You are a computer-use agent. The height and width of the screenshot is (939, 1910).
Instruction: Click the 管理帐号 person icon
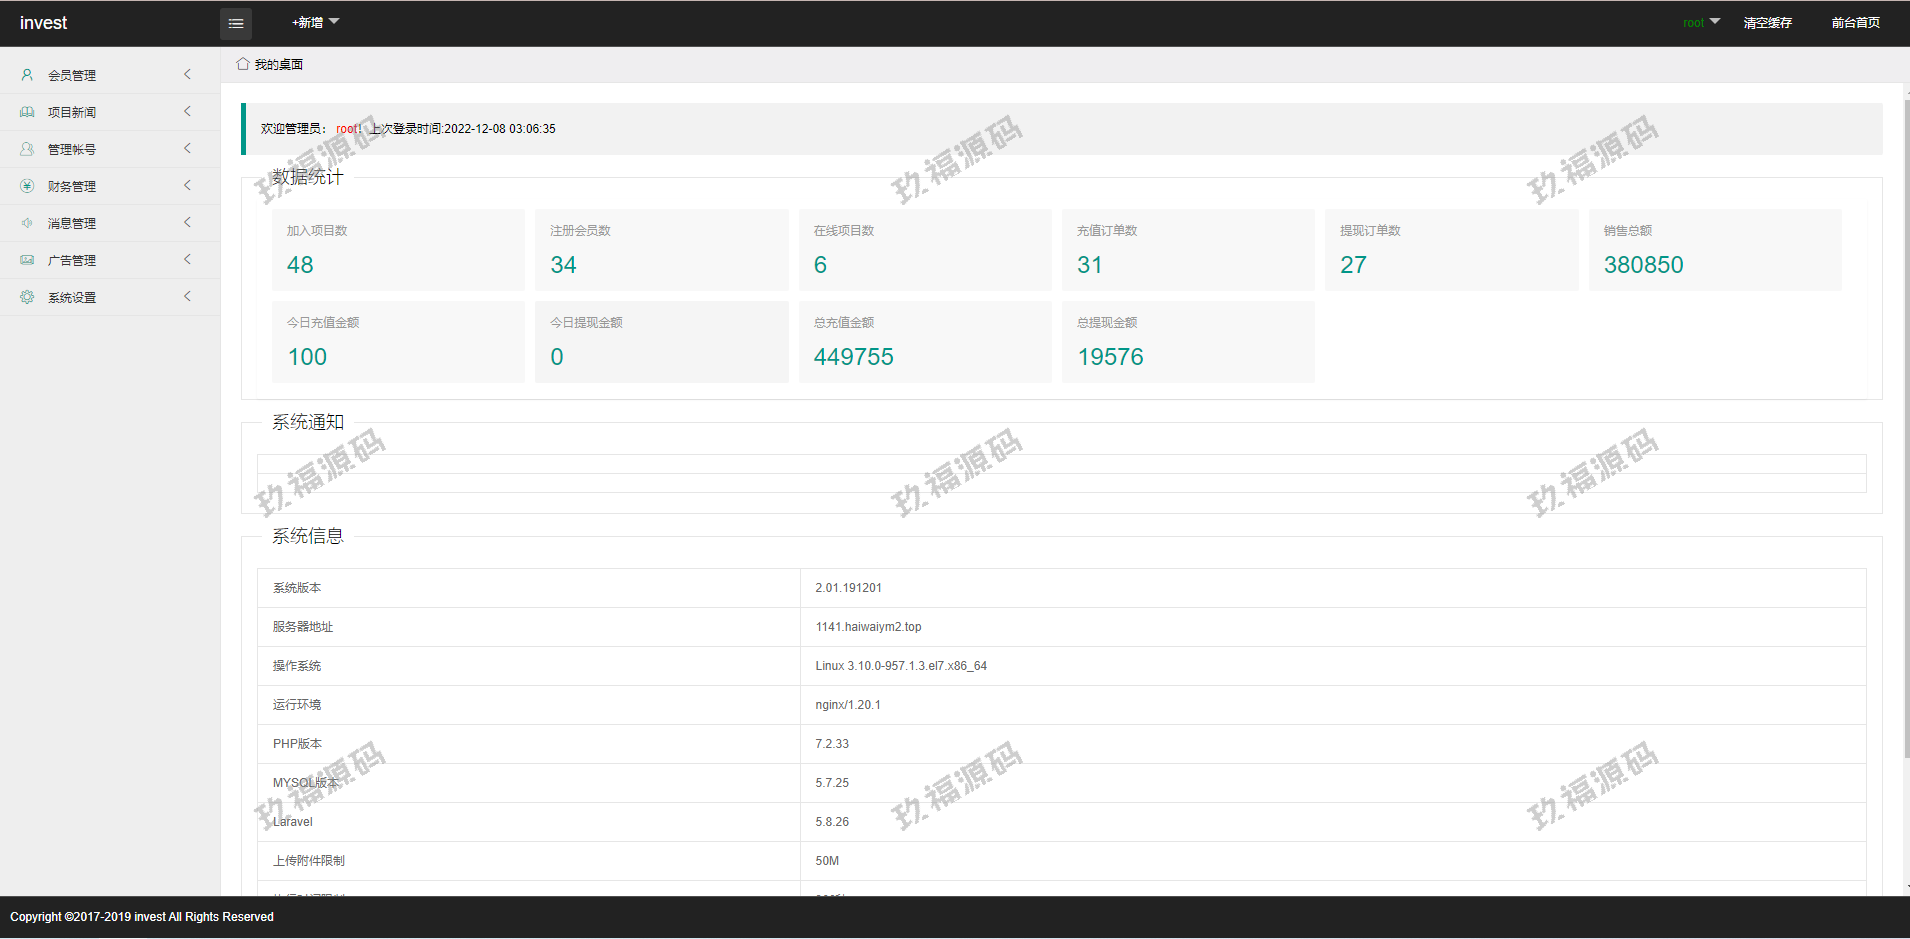click(27, 149)
